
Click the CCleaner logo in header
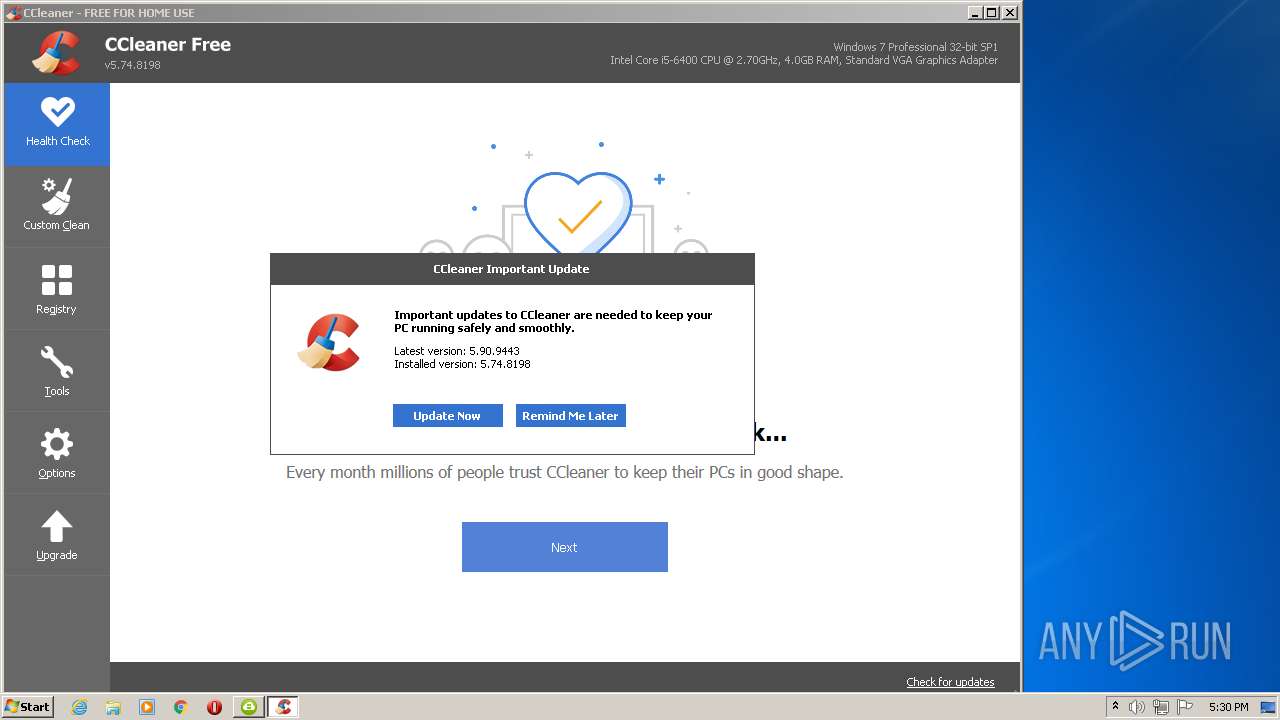pyautogui.click(x=56, y=53)
